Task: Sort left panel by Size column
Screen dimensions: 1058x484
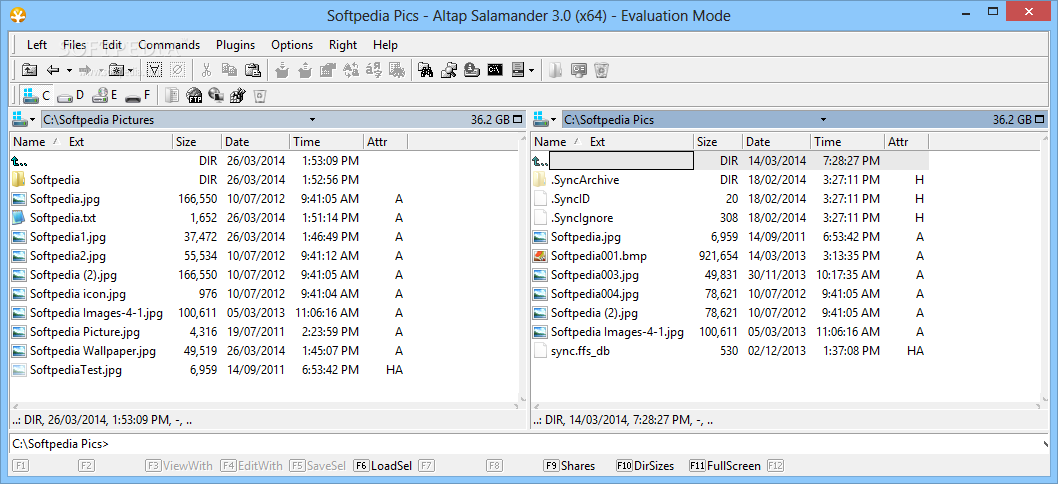Action: coord(197,142)
